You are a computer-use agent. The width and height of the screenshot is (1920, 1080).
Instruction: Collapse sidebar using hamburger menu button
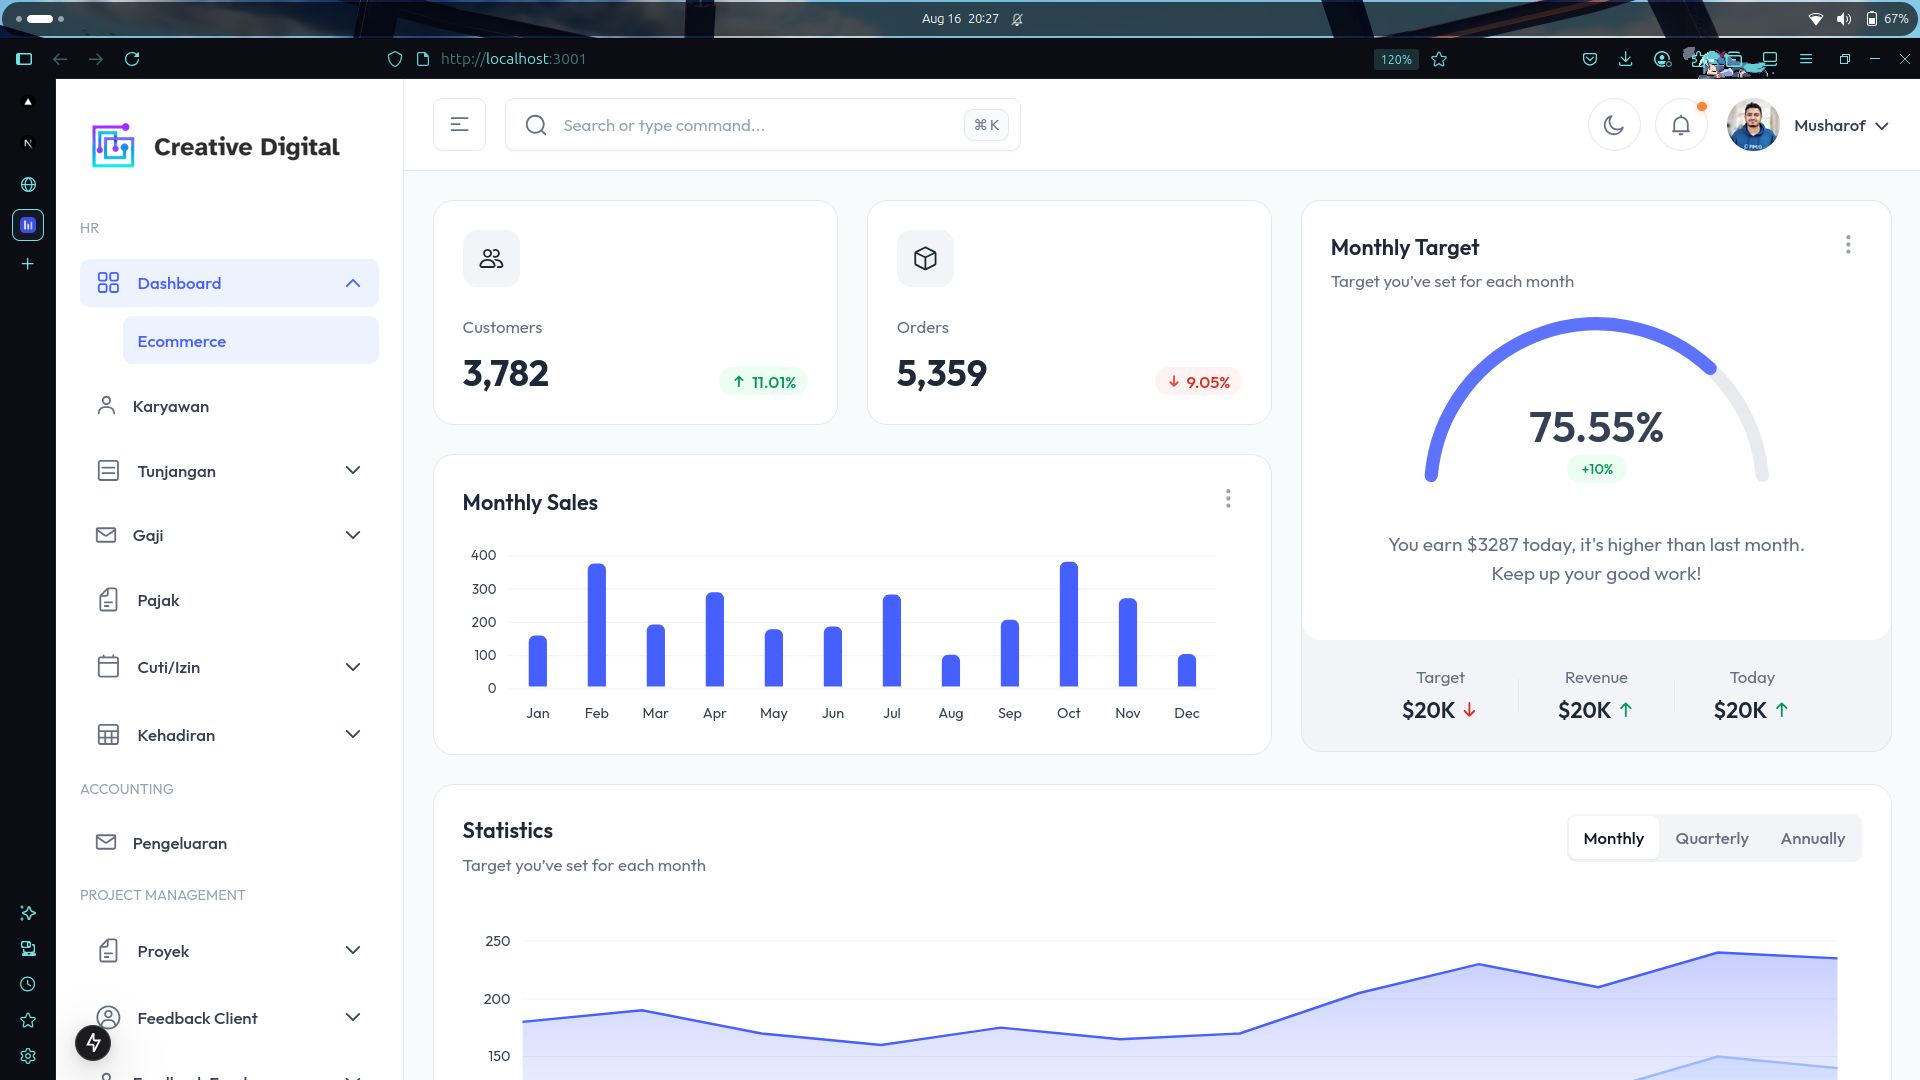[459, 125]
